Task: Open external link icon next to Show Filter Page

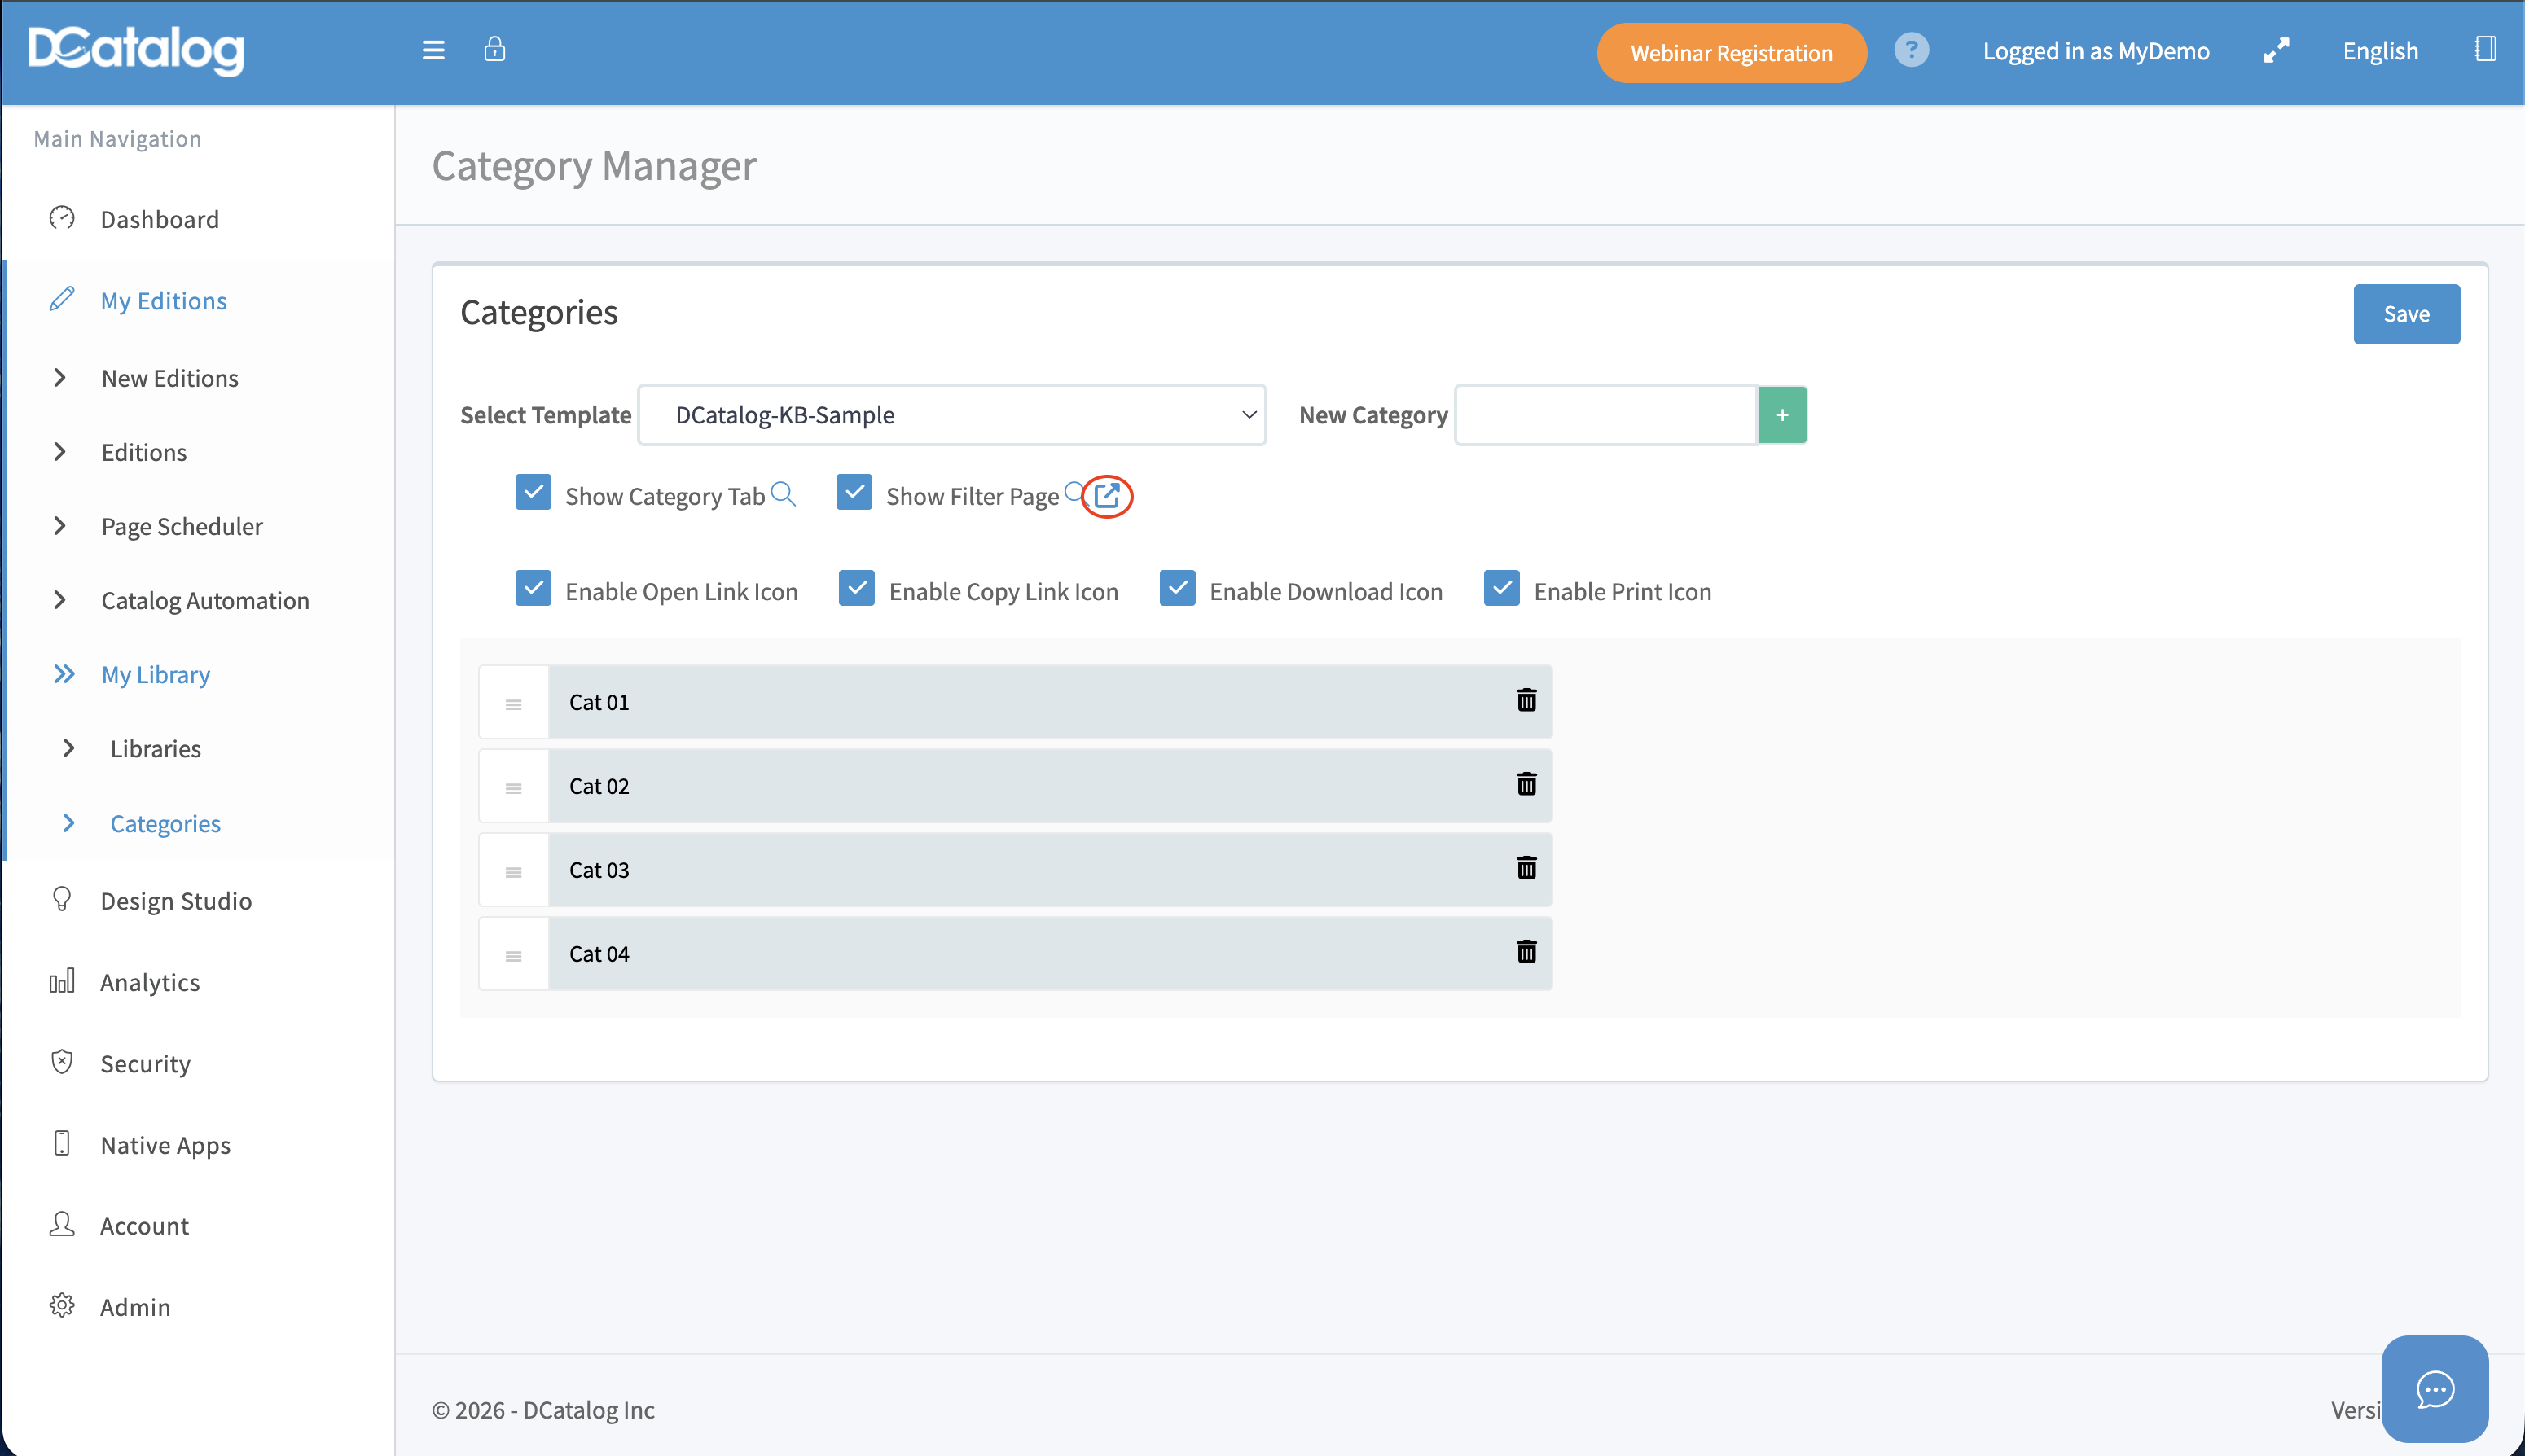Action: 1107,495
